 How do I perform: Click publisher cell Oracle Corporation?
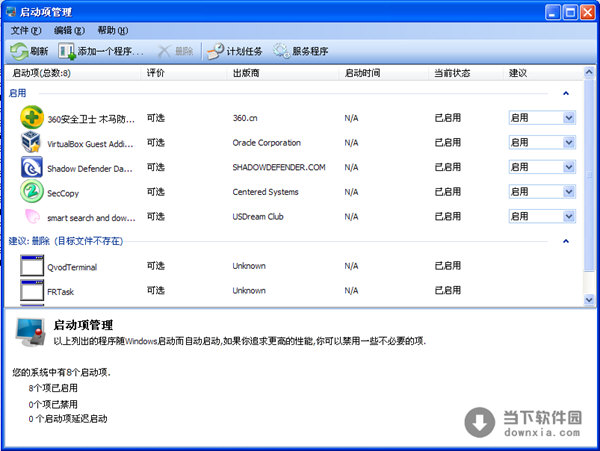click(267, 143)
